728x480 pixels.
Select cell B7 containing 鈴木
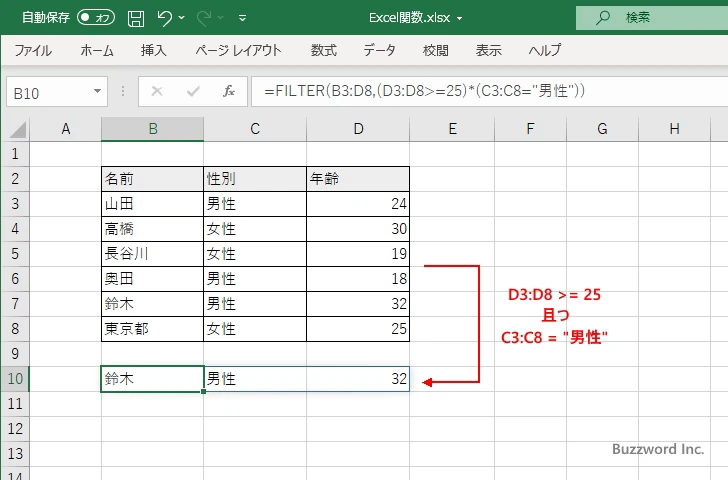(x=152, y=304)
